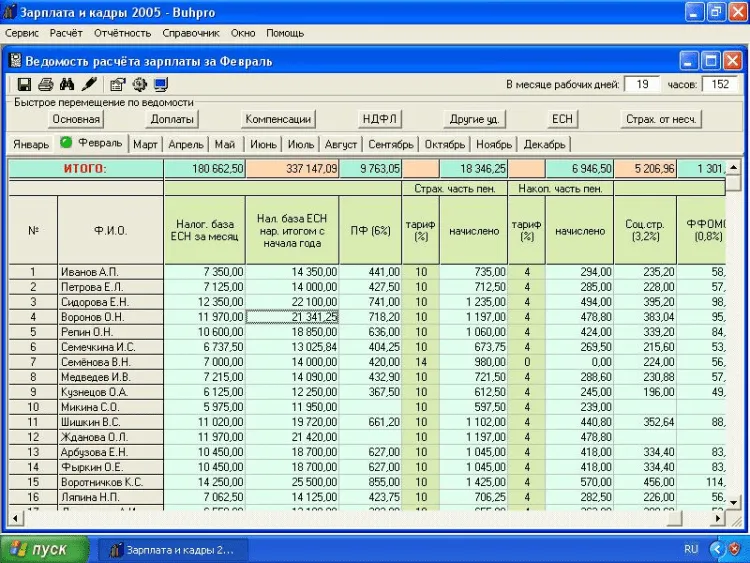Click the Save floppy disk icon
The width and height of the screenshot is (750, 563).
coord(25,85)
